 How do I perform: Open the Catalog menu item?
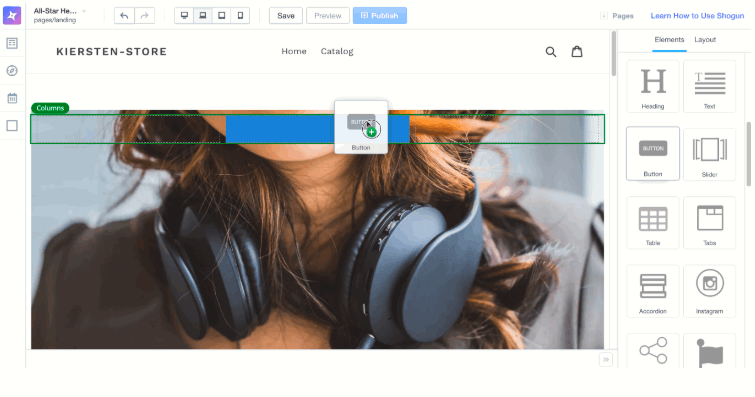(x=337, y=51)
